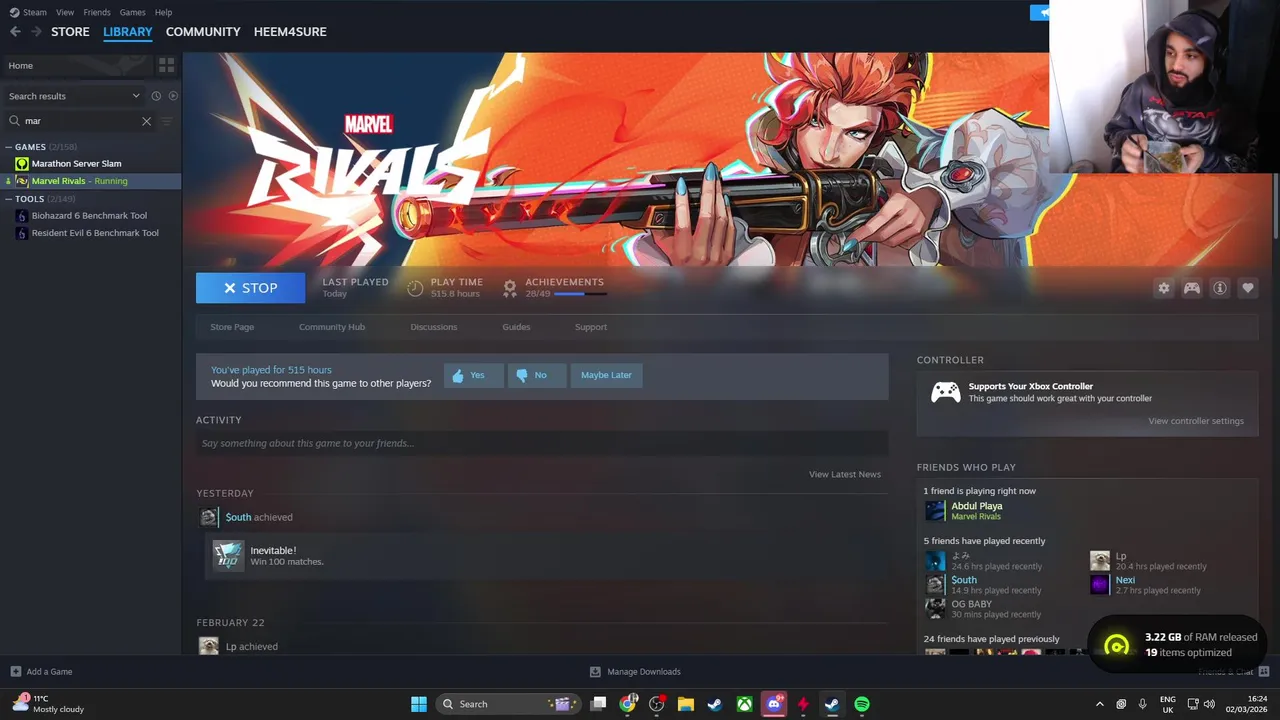Clear the library search text

point(146,121)
